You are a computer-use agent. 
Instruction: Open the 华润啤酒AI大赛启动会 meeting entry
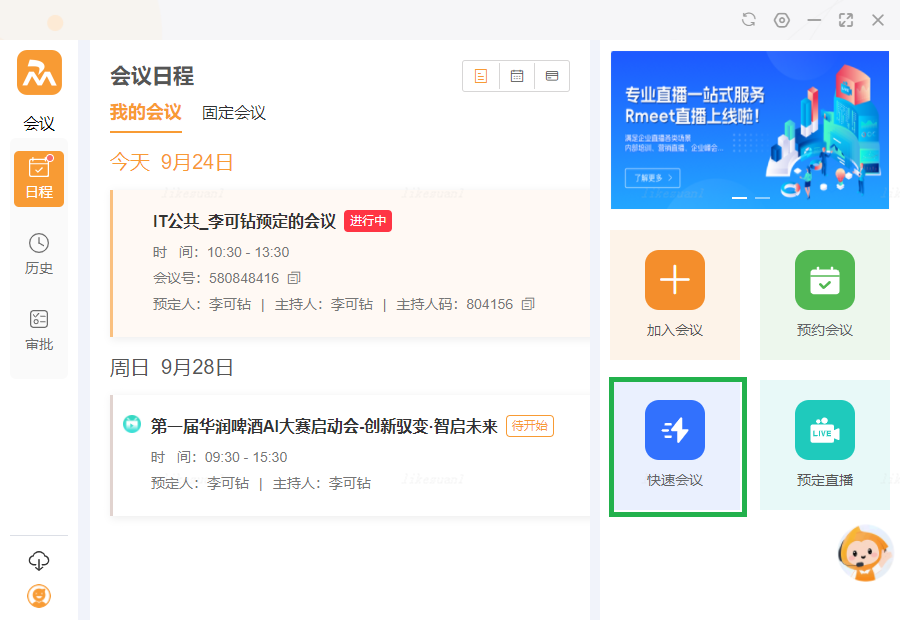(x=323, y=426)
